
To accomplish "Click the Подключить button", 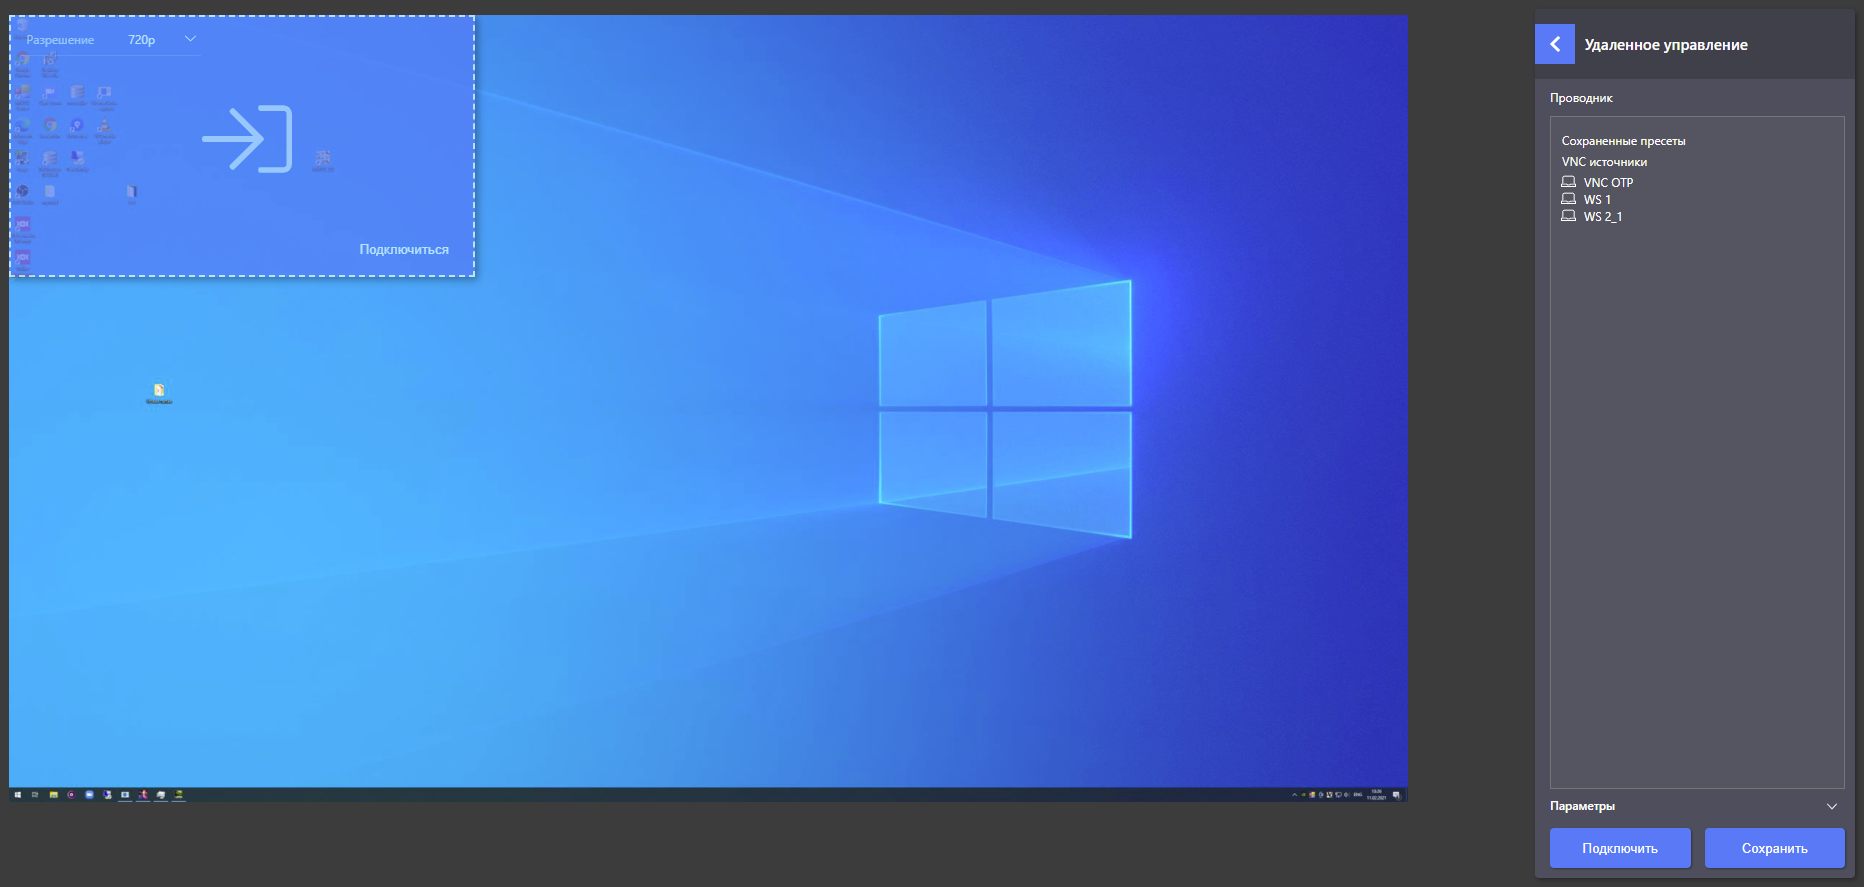I will (x=1620, y=848).
